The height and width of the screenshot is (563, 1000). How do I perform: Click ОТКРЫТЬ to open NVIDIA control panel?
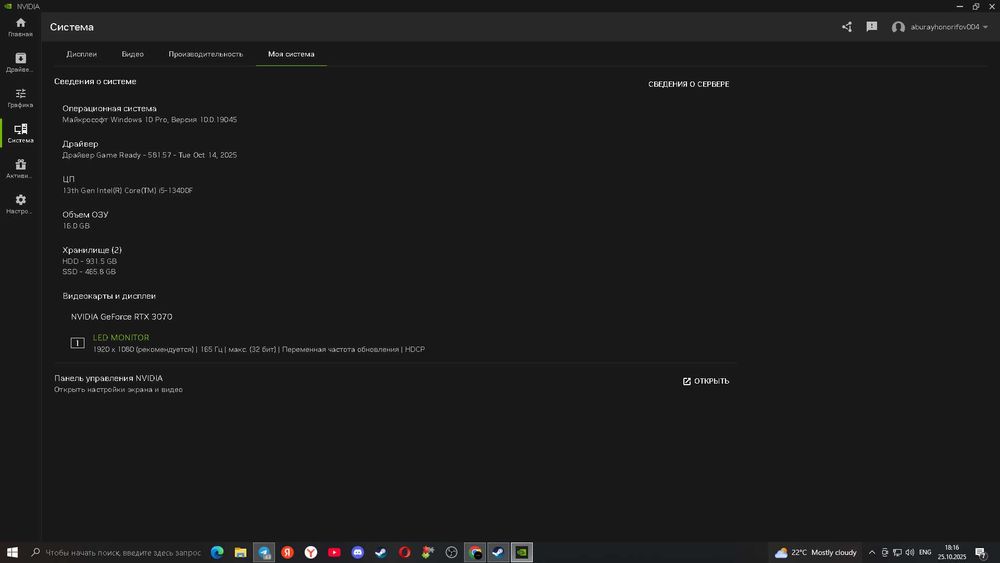click(706, 381)
